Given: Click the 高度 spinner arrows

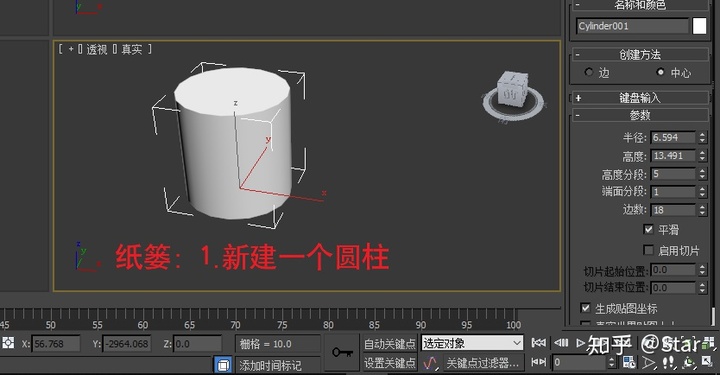Looking at the screenshot, I should (x=702, y=156).
